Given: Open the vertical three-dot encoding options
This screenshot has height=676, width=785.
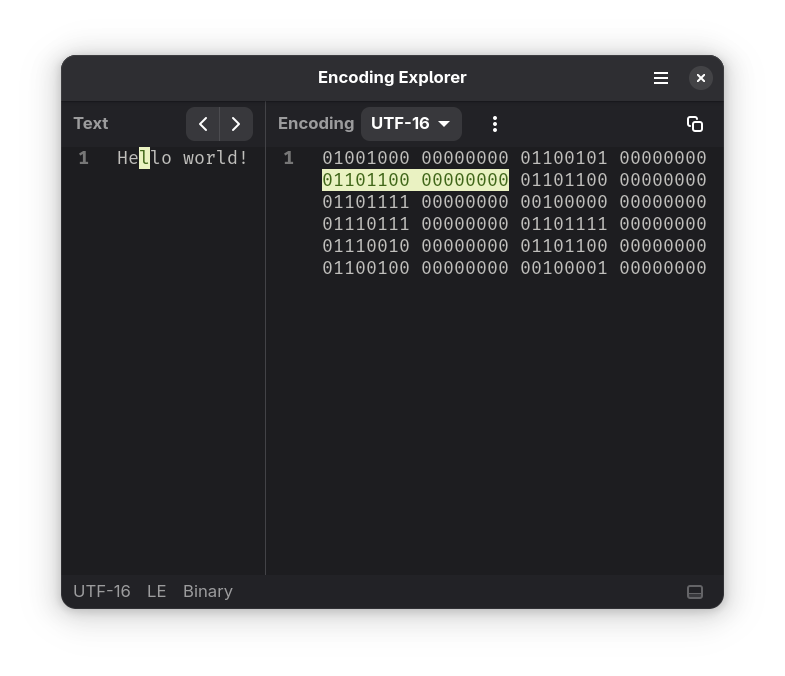Looking at the screenshot, I should [495, 124].
